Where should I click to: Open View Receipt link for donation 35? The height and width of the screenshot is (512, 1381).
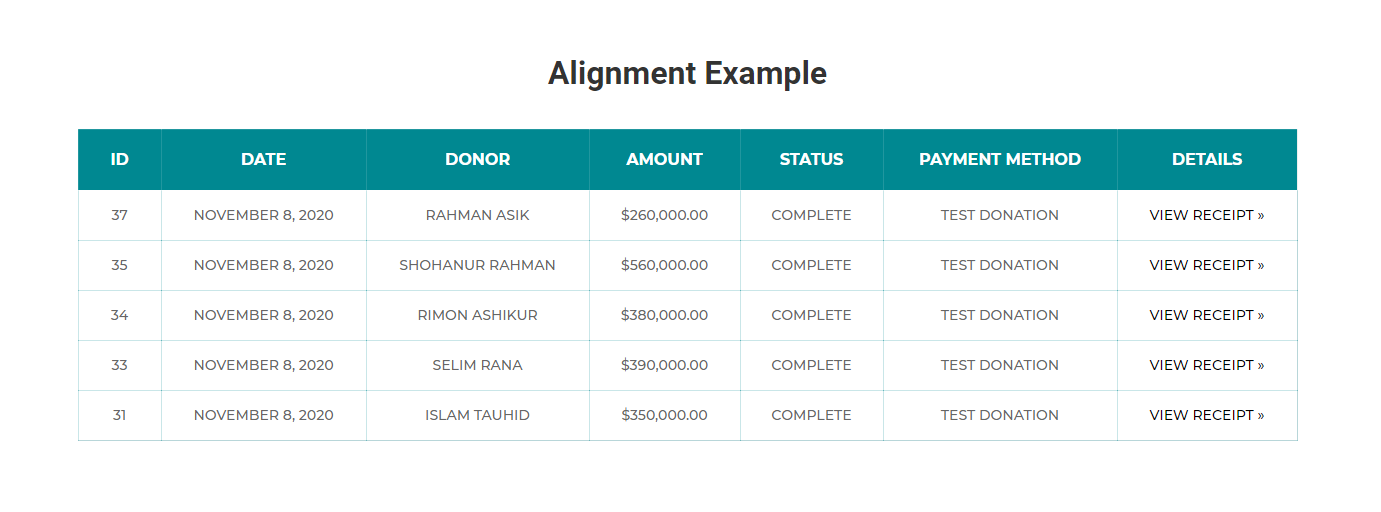tap(1206, 265)
